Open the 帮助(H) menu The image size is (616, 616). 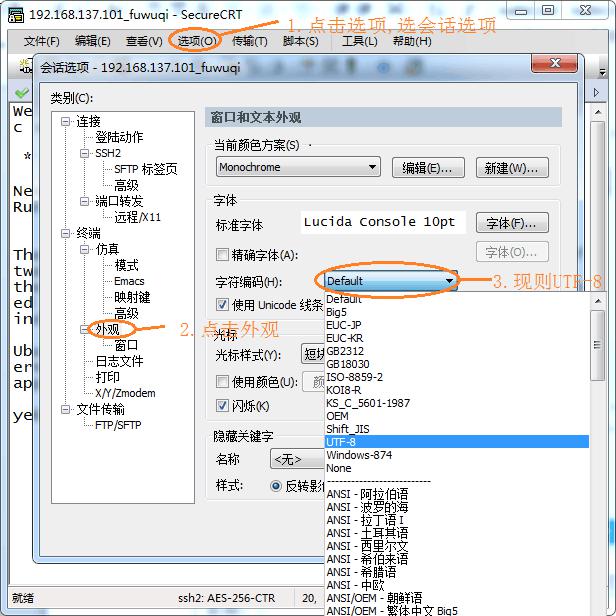pos(412,41)
